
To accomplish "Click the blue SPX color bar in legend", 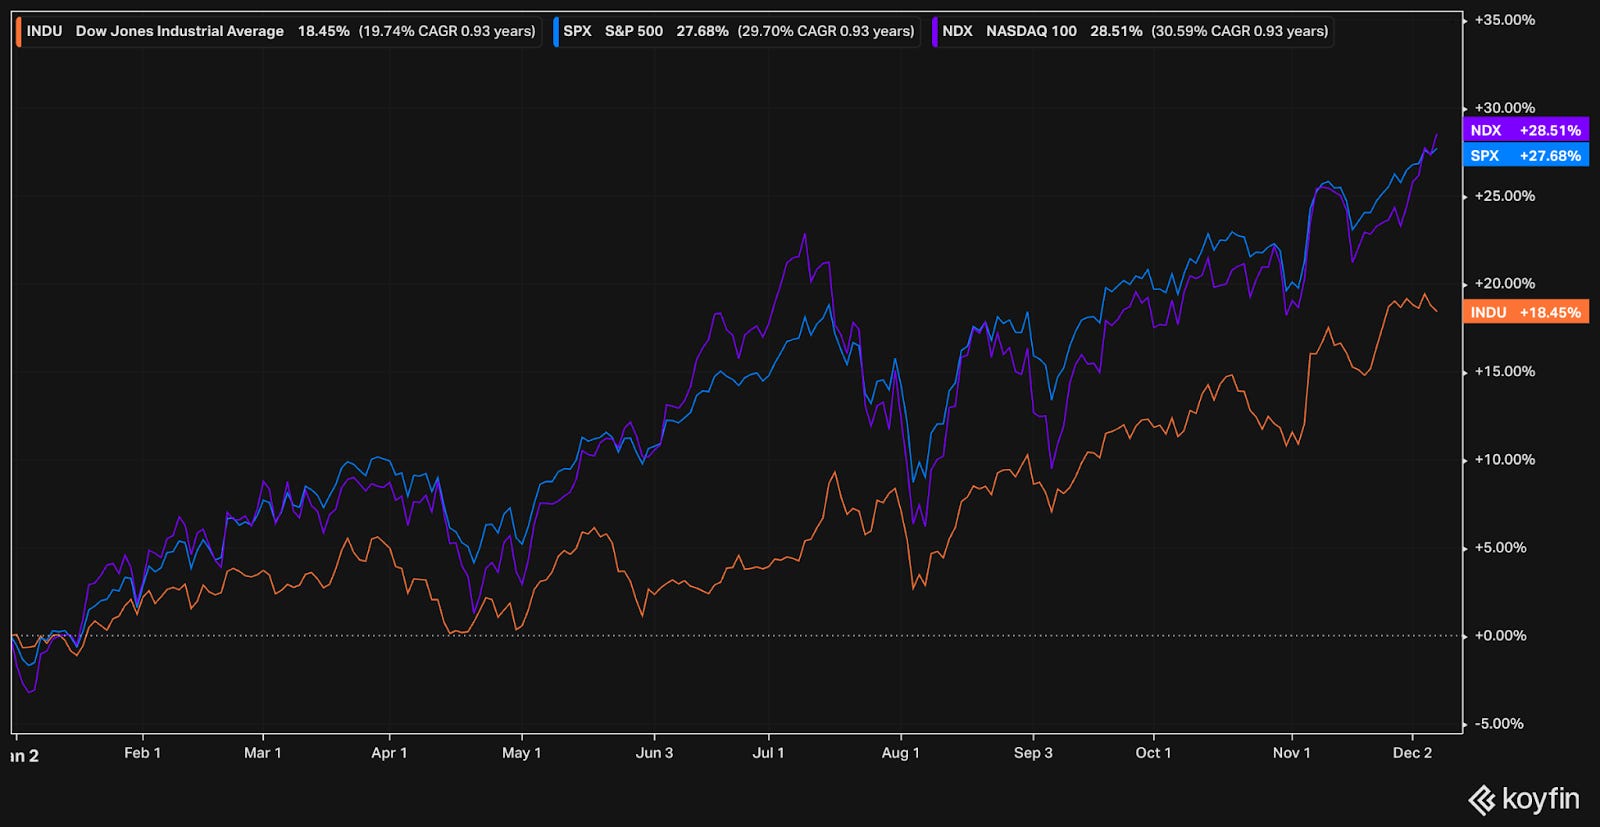I will pos(556,31).
